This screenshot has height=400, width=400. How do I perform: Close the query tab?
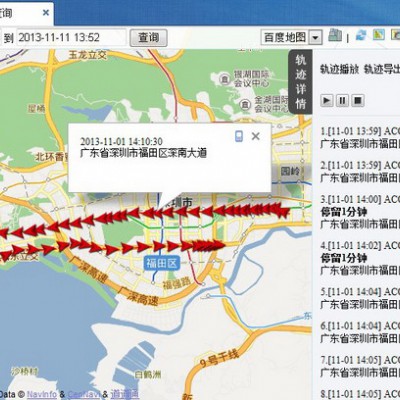(46, 13)
